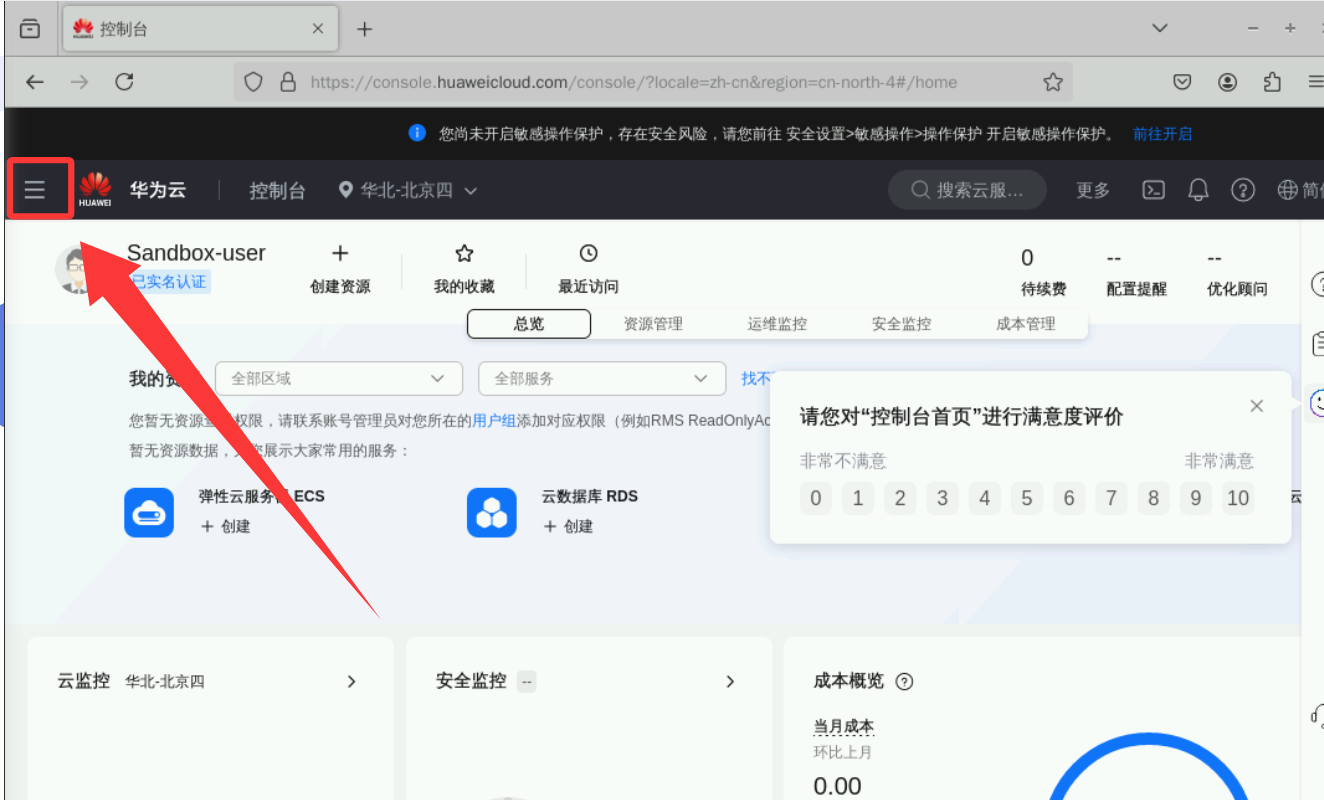Viewport: 1324px width, 800px height.
Task: Open the 全部区域 dropdown
Action: click(x=339, y=379)
